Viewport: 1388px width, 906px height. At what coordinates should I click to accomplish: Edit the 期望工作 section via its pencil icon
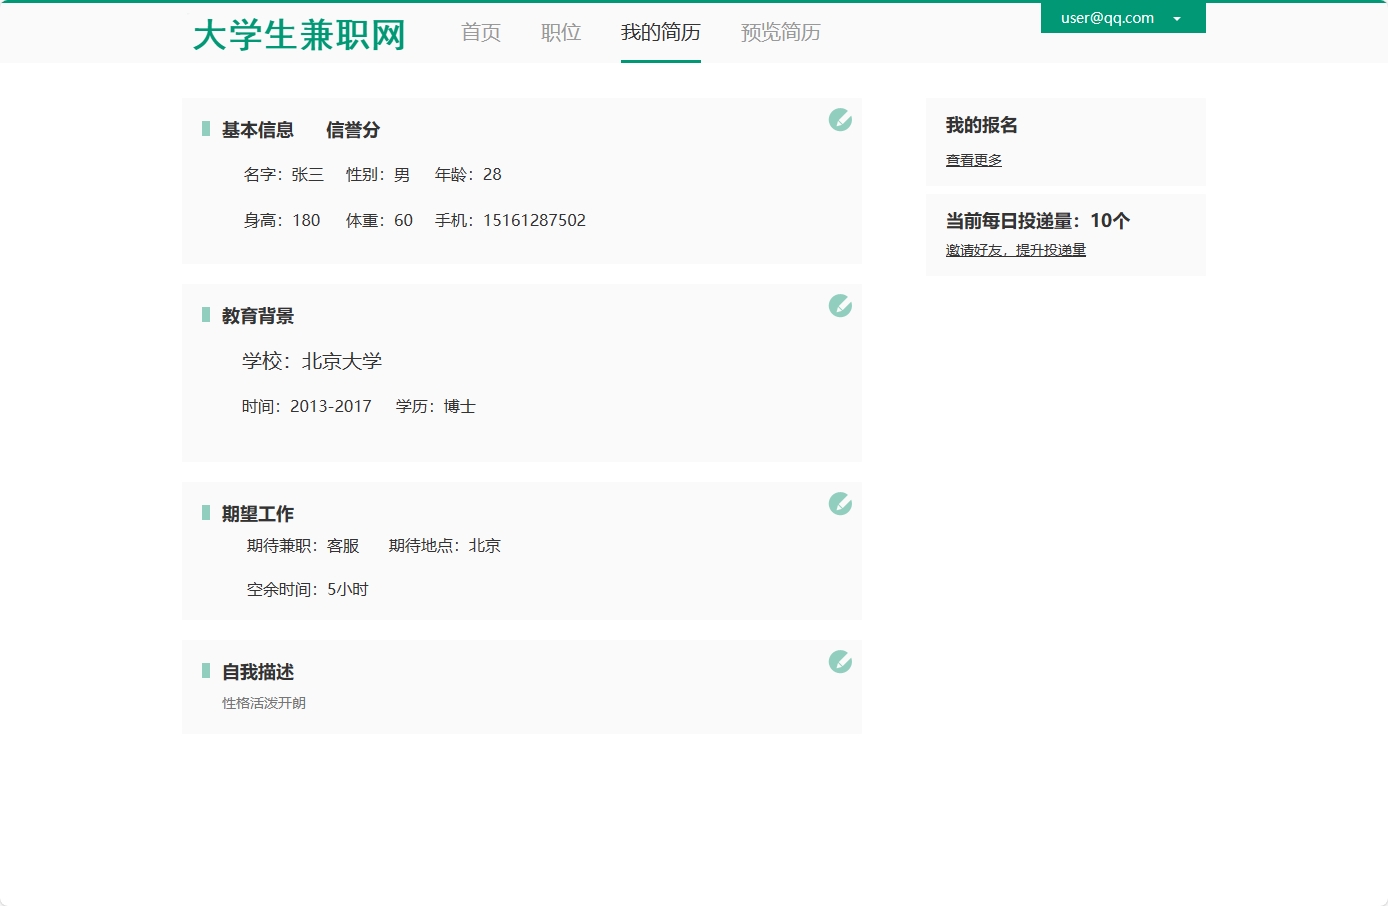(840, 505)
